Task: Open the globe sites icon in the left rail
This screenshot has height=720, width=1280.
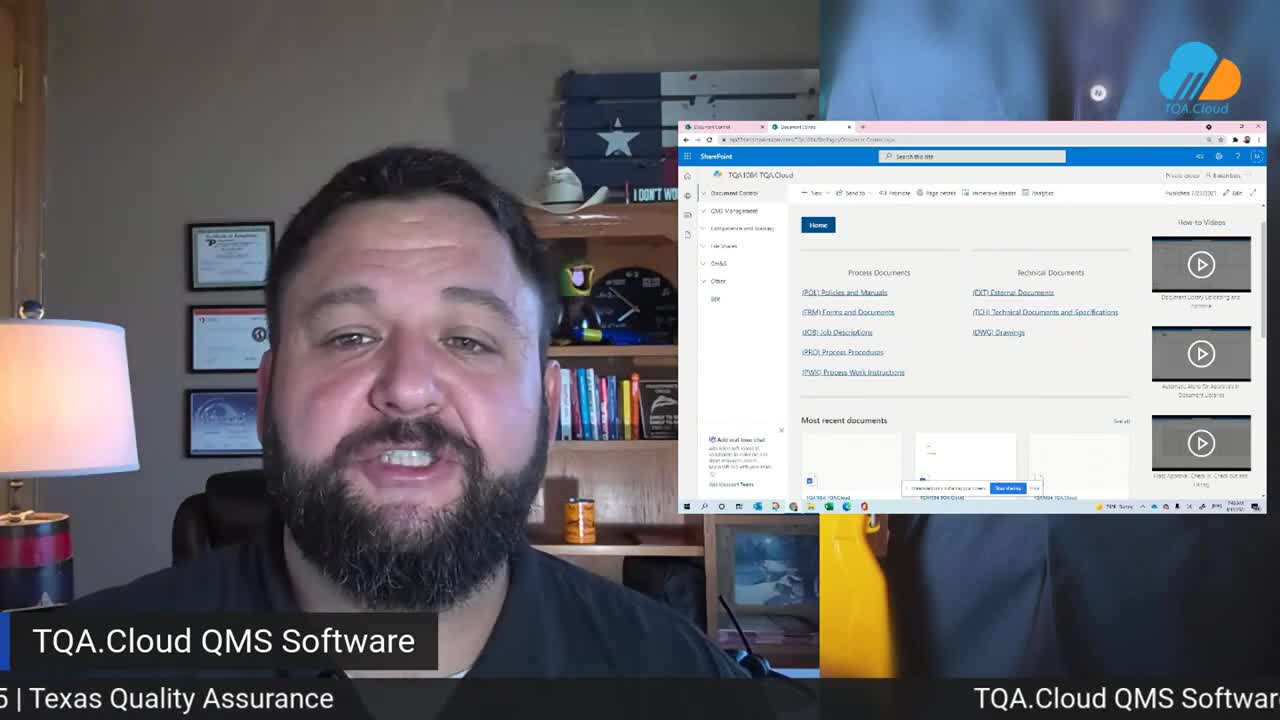Action: [687, 195]
